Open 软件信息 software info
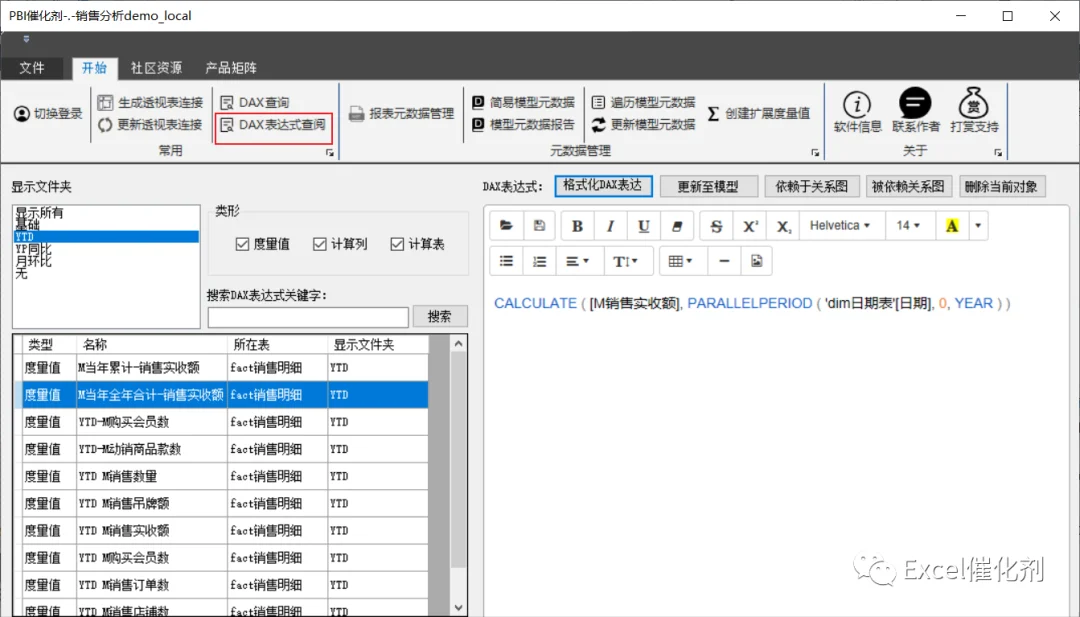 pyautogui.click(x=858, y=112)
